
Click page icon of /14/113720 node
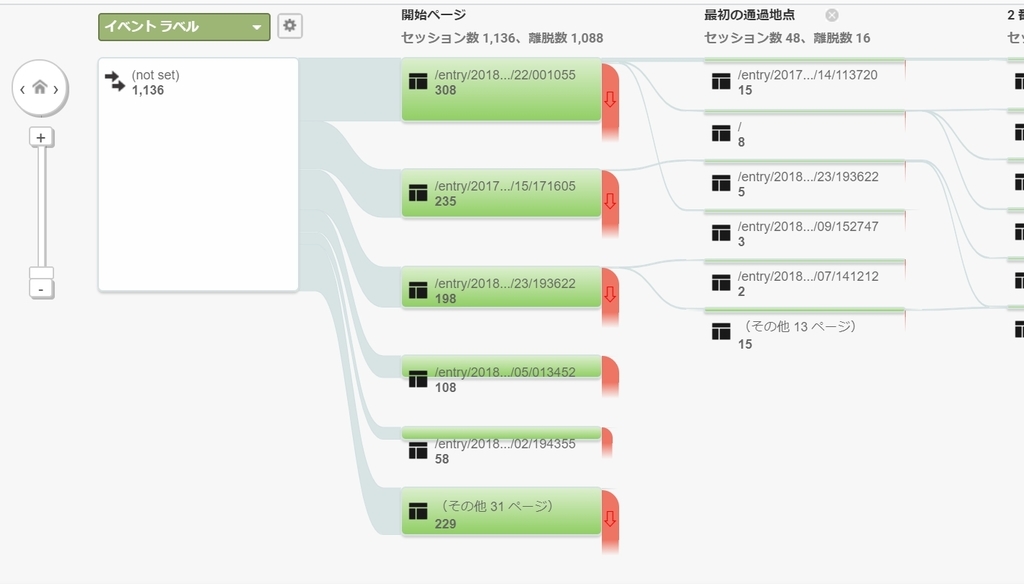721,82
